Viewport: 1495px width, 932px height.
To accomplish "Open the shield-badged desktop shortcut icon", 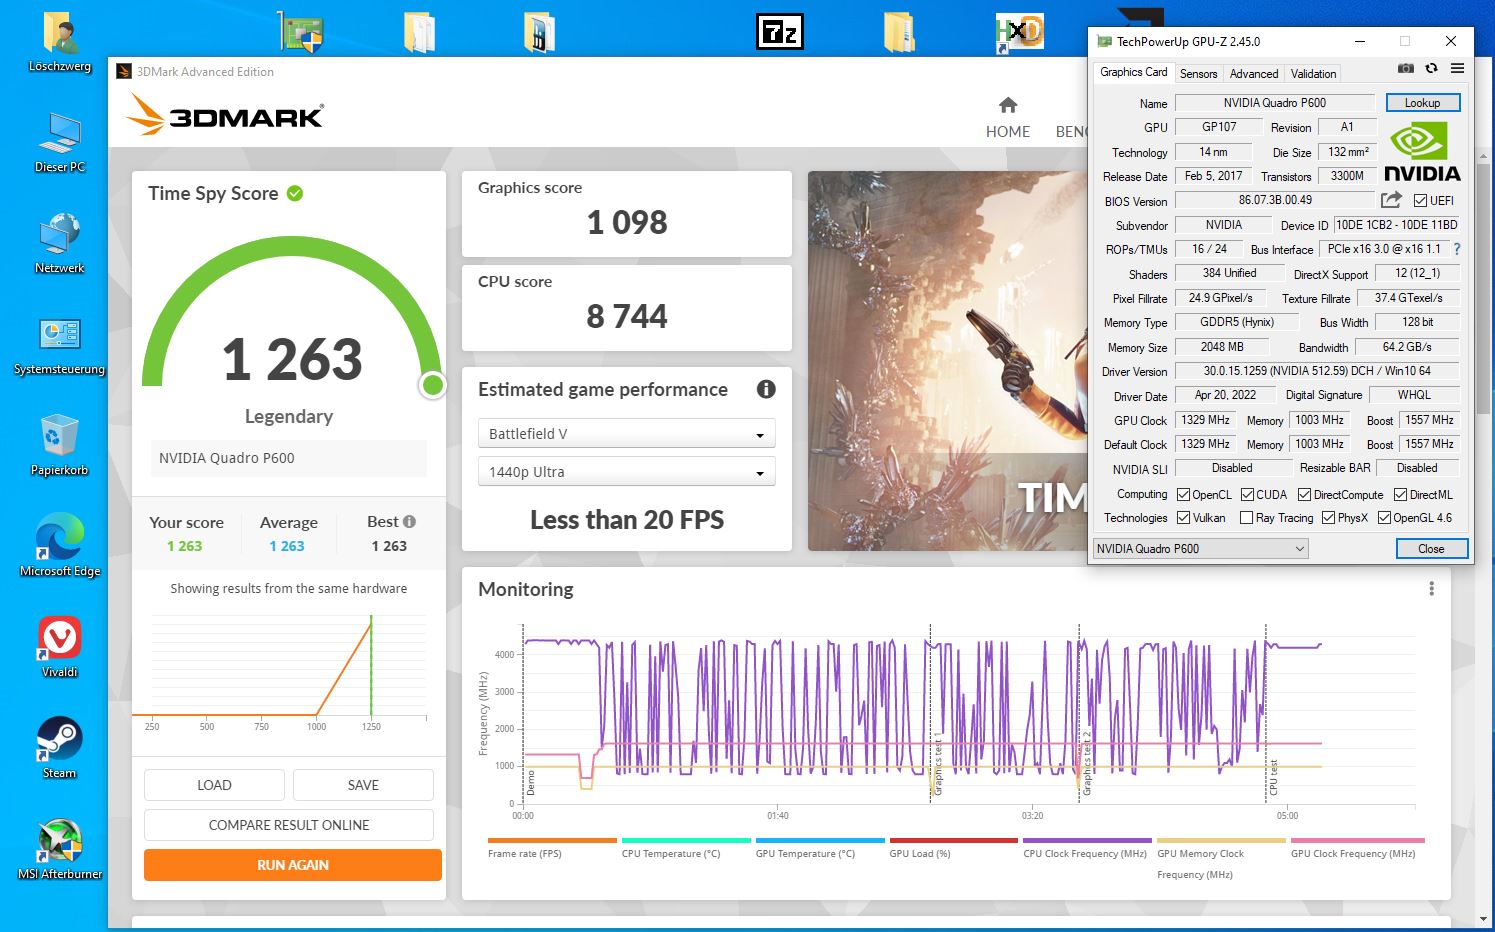I will point(300,32).
